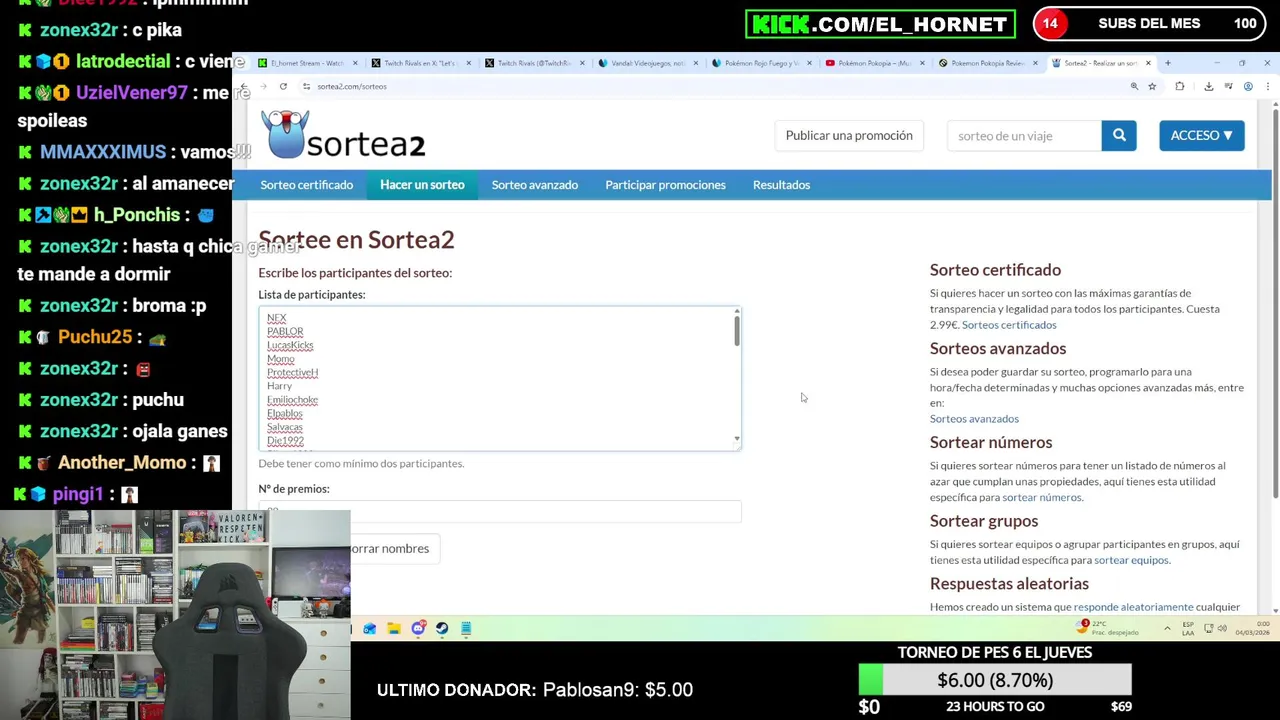Open the notepad app in the taskbar

coord(466,628)
